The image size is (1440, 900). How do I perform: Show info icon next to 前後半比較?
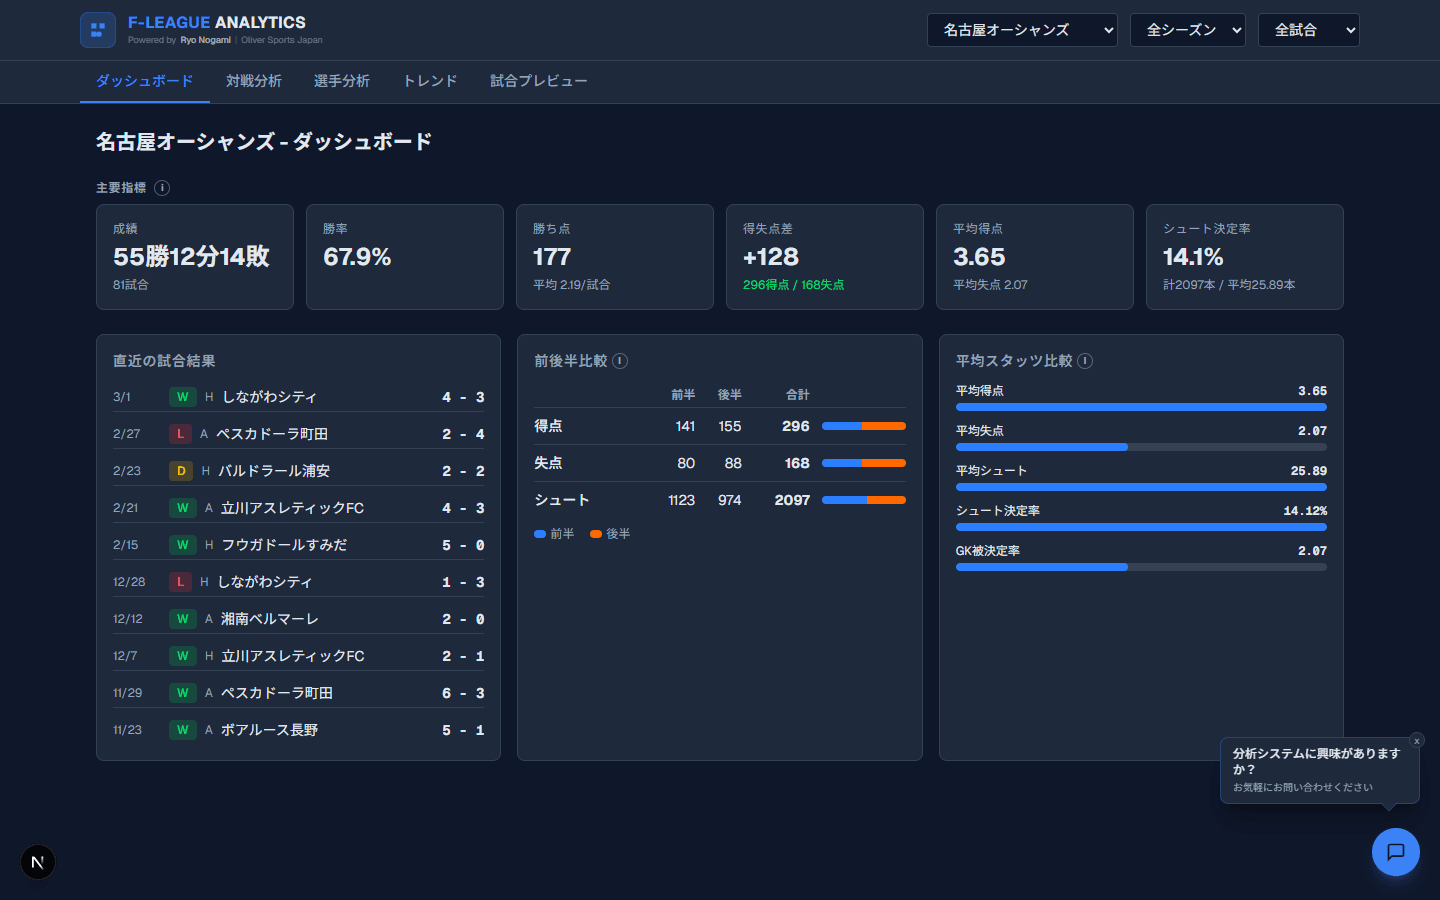coord(620,361)
